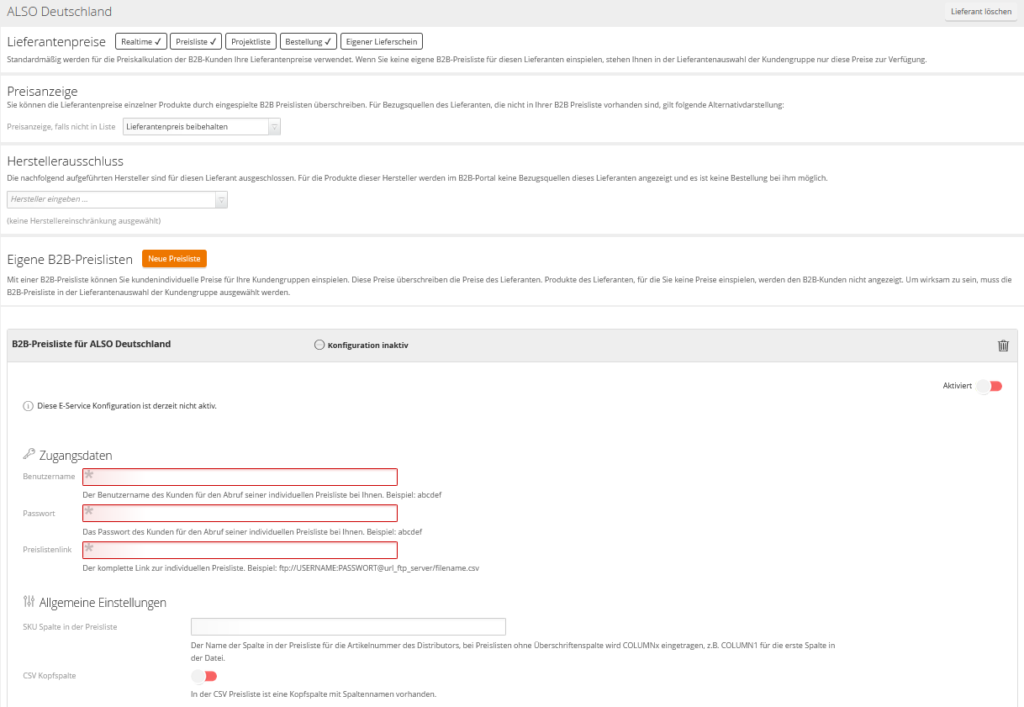The image size is (1024, 707).
Task: Switch on the Aktiviert toggle
Action: point(990,386)
